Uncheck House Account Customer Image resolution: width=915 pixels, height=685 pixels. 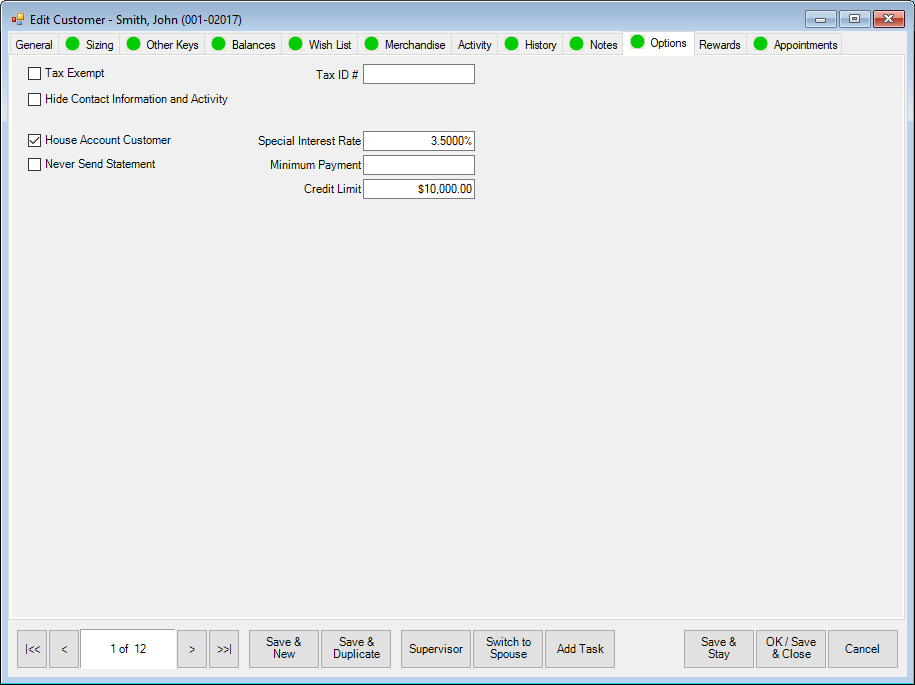pos(35,141)
